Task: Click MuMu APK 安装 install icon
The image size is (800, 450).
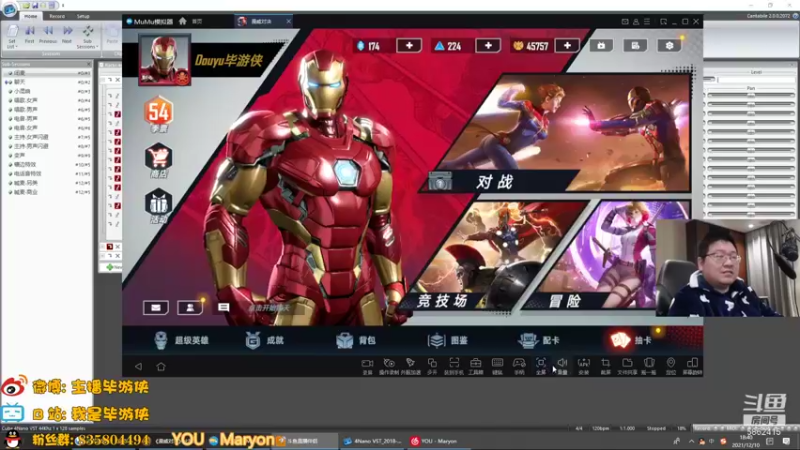Action: [584, 366]
